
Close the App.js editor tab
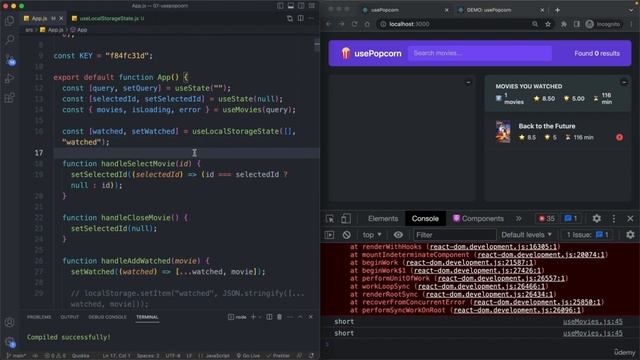point(61,18)
